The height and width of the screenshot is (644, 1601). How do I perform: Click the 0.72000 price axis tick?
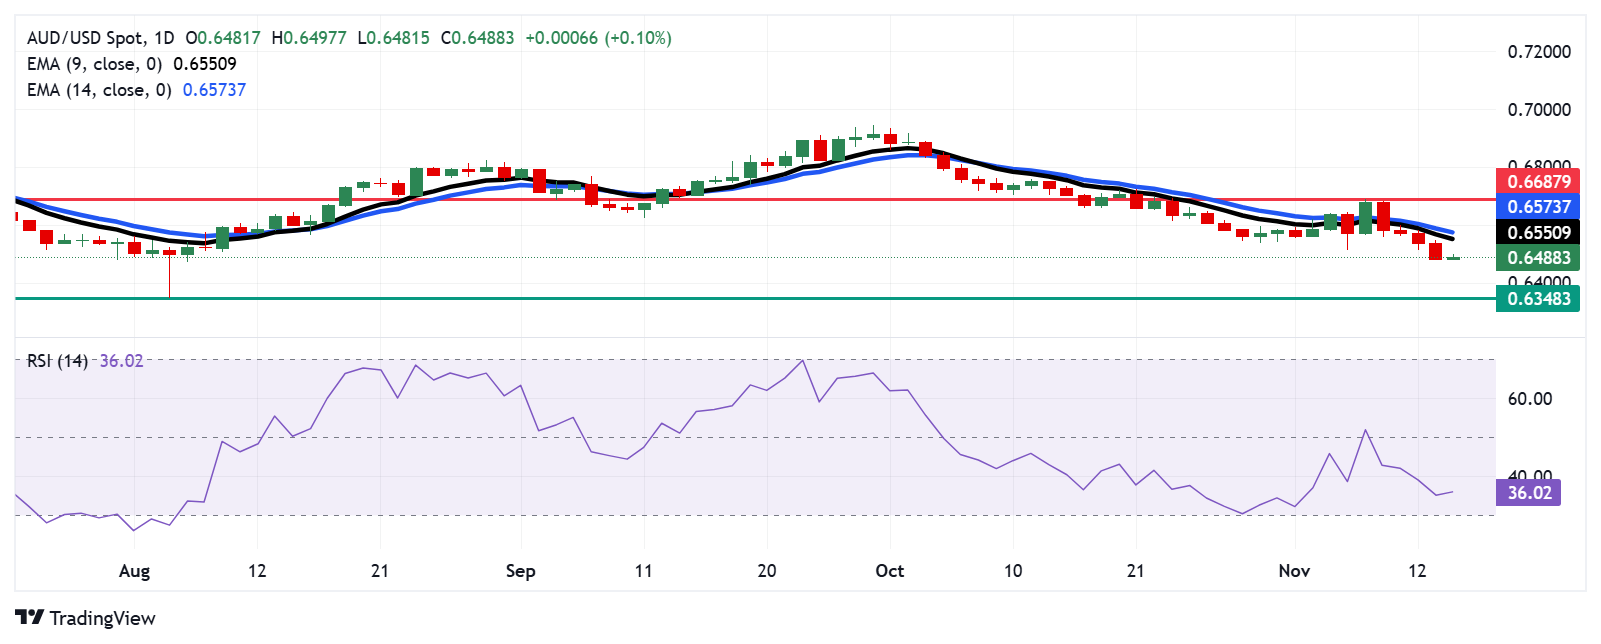click(x=1539, y=52)
